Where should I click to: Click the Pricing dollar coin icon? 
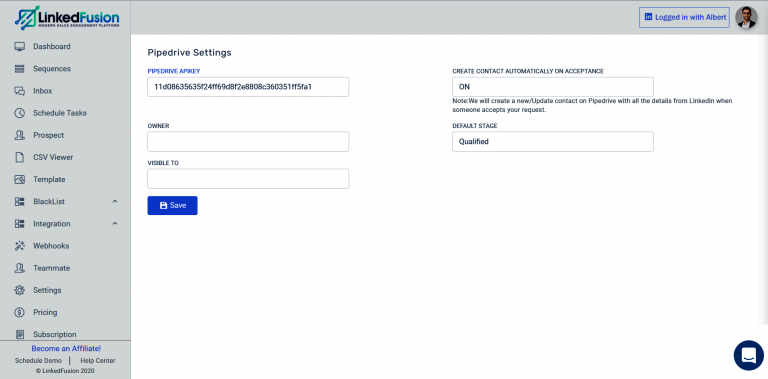(20, 312)
